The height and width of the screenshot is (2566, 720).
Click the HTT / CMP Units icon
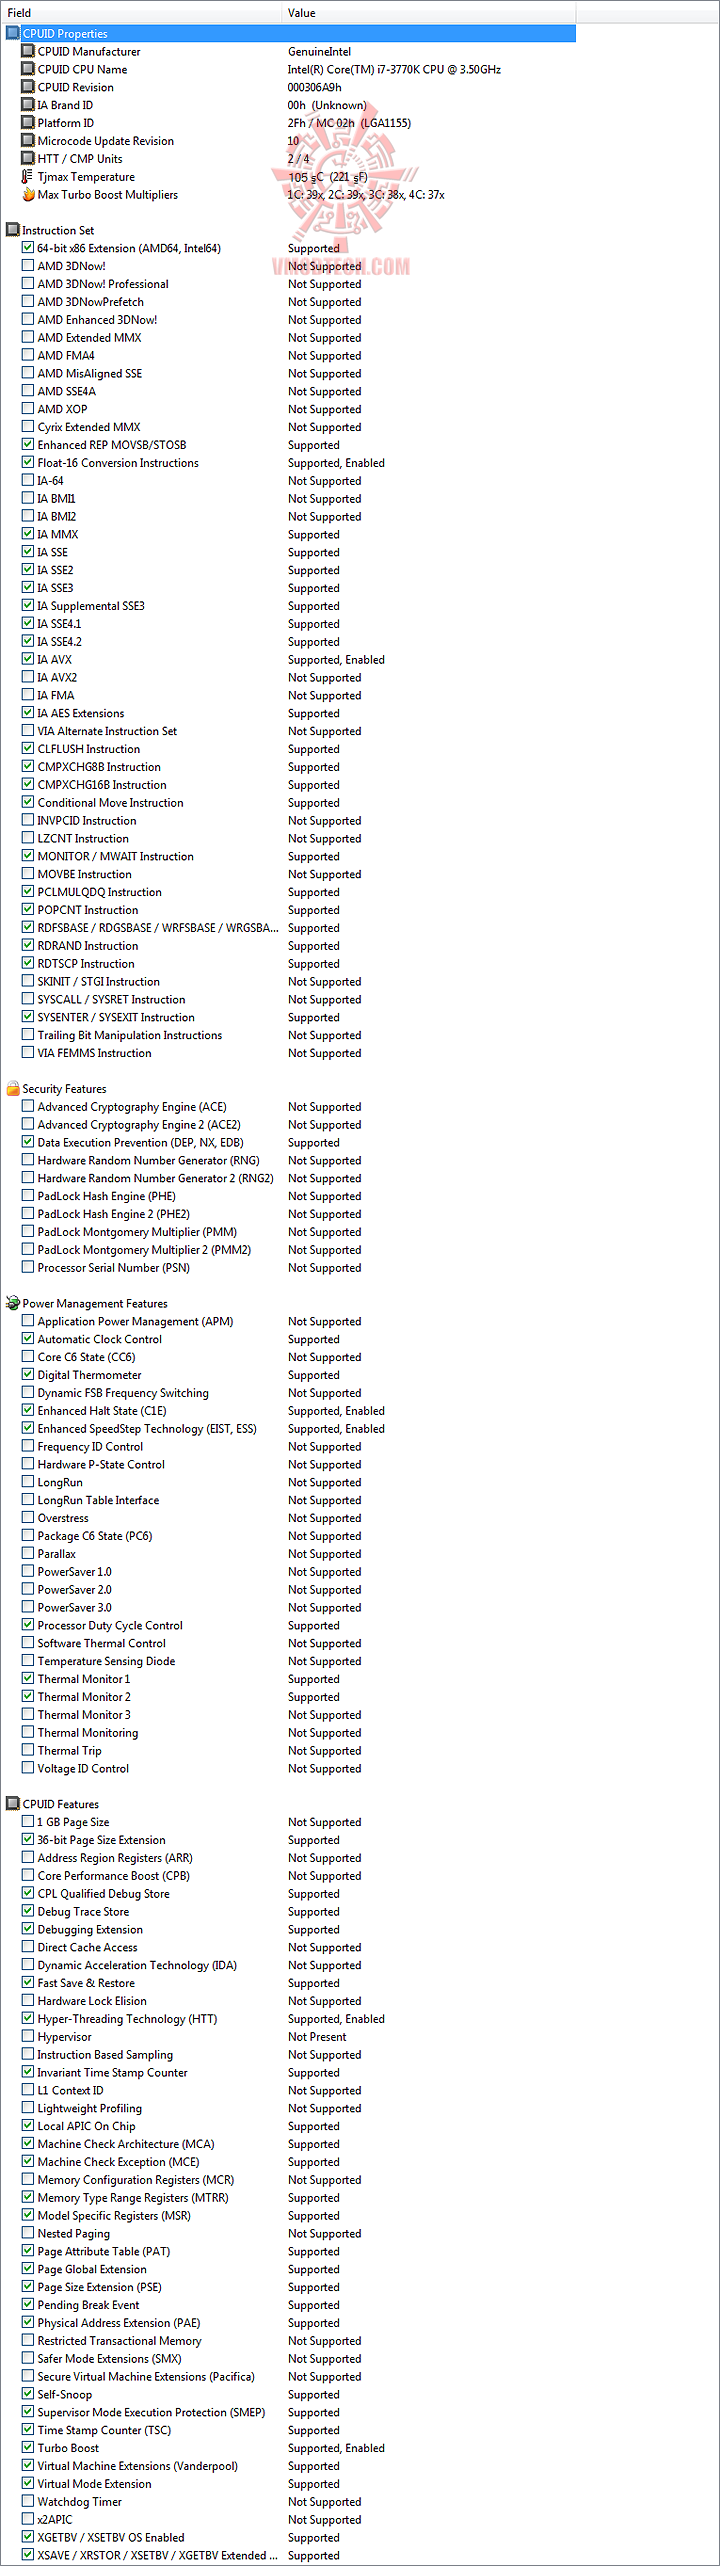28,159
